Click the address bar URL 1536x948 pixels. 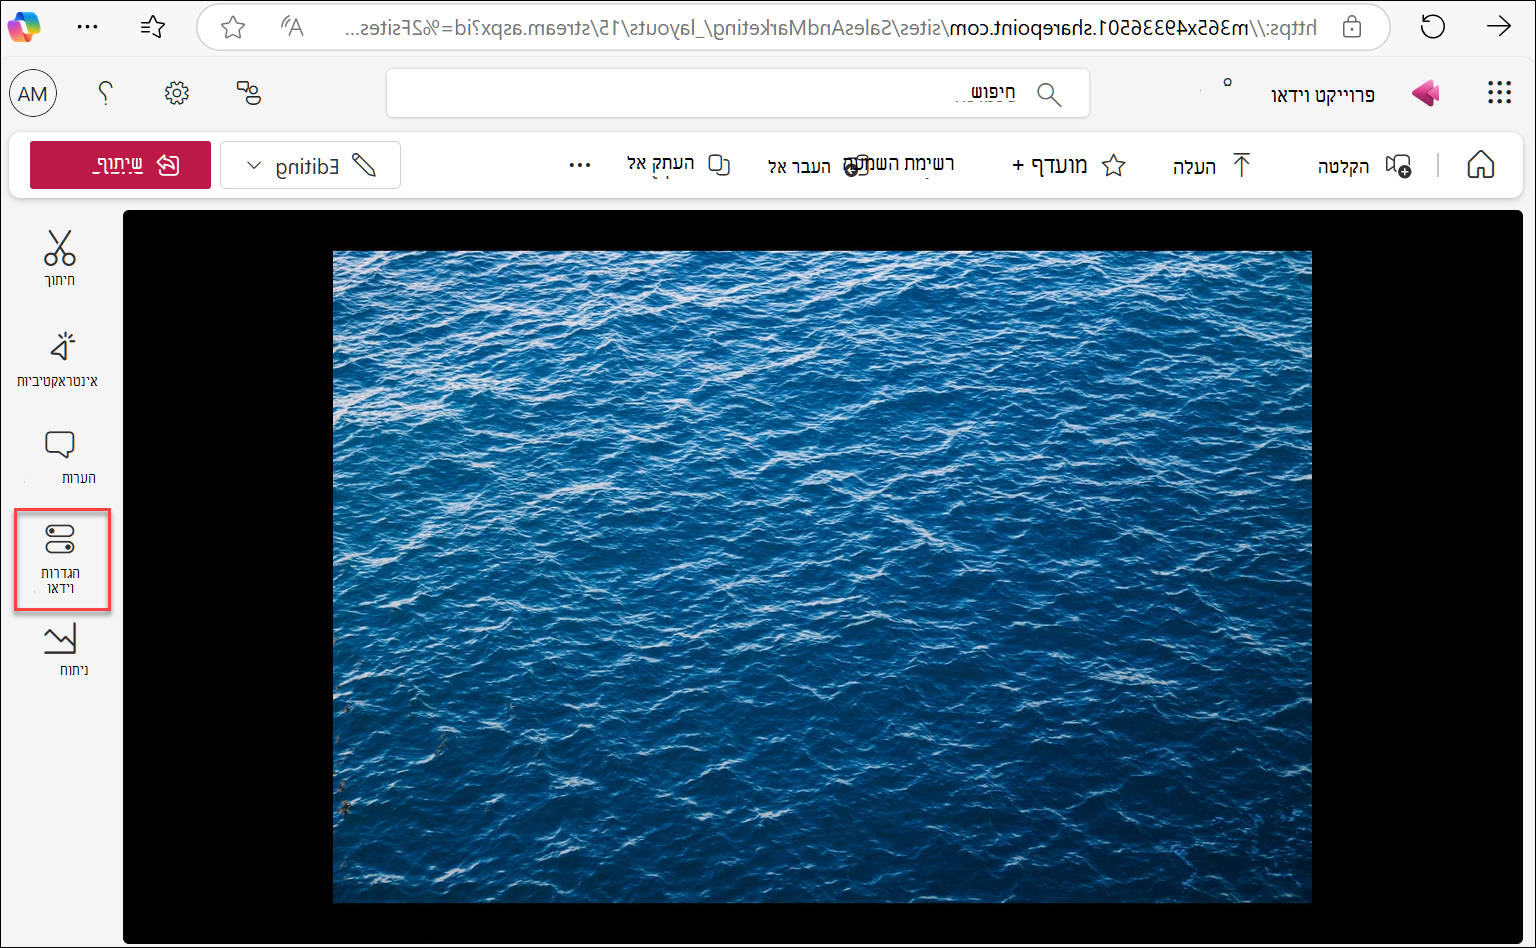coord(832,28)
